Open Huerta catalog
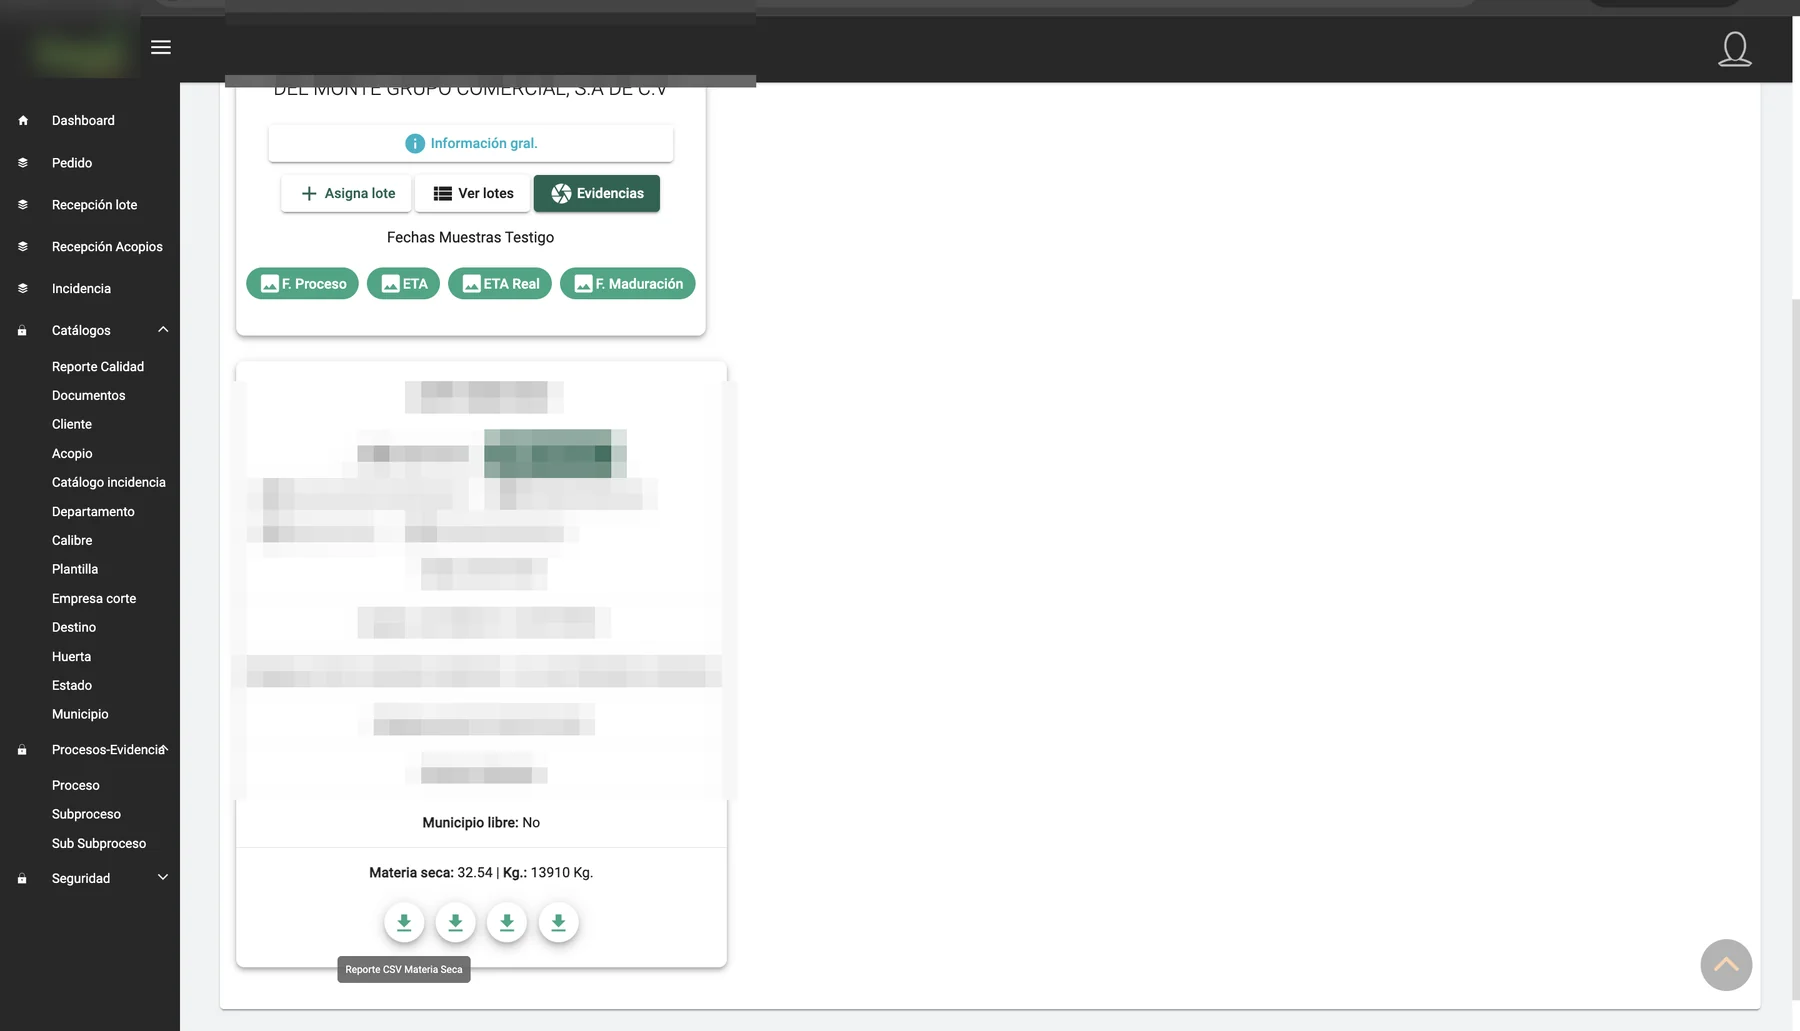Screen dimensions: 1800x1031 pos(71,657)
